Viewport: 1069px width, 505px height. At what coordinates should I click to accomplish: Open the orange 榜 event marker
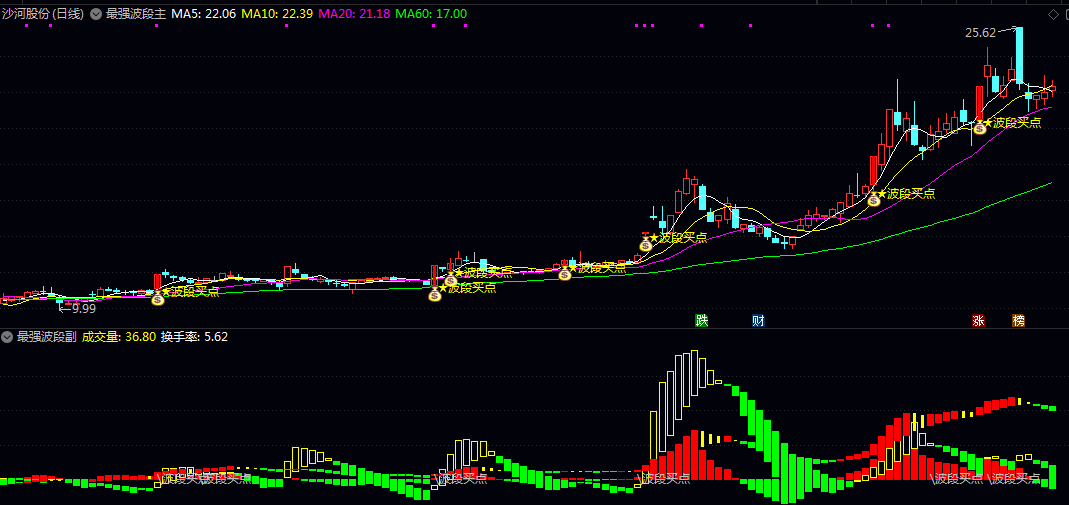pyautogui.click(x=1019, y=320)
